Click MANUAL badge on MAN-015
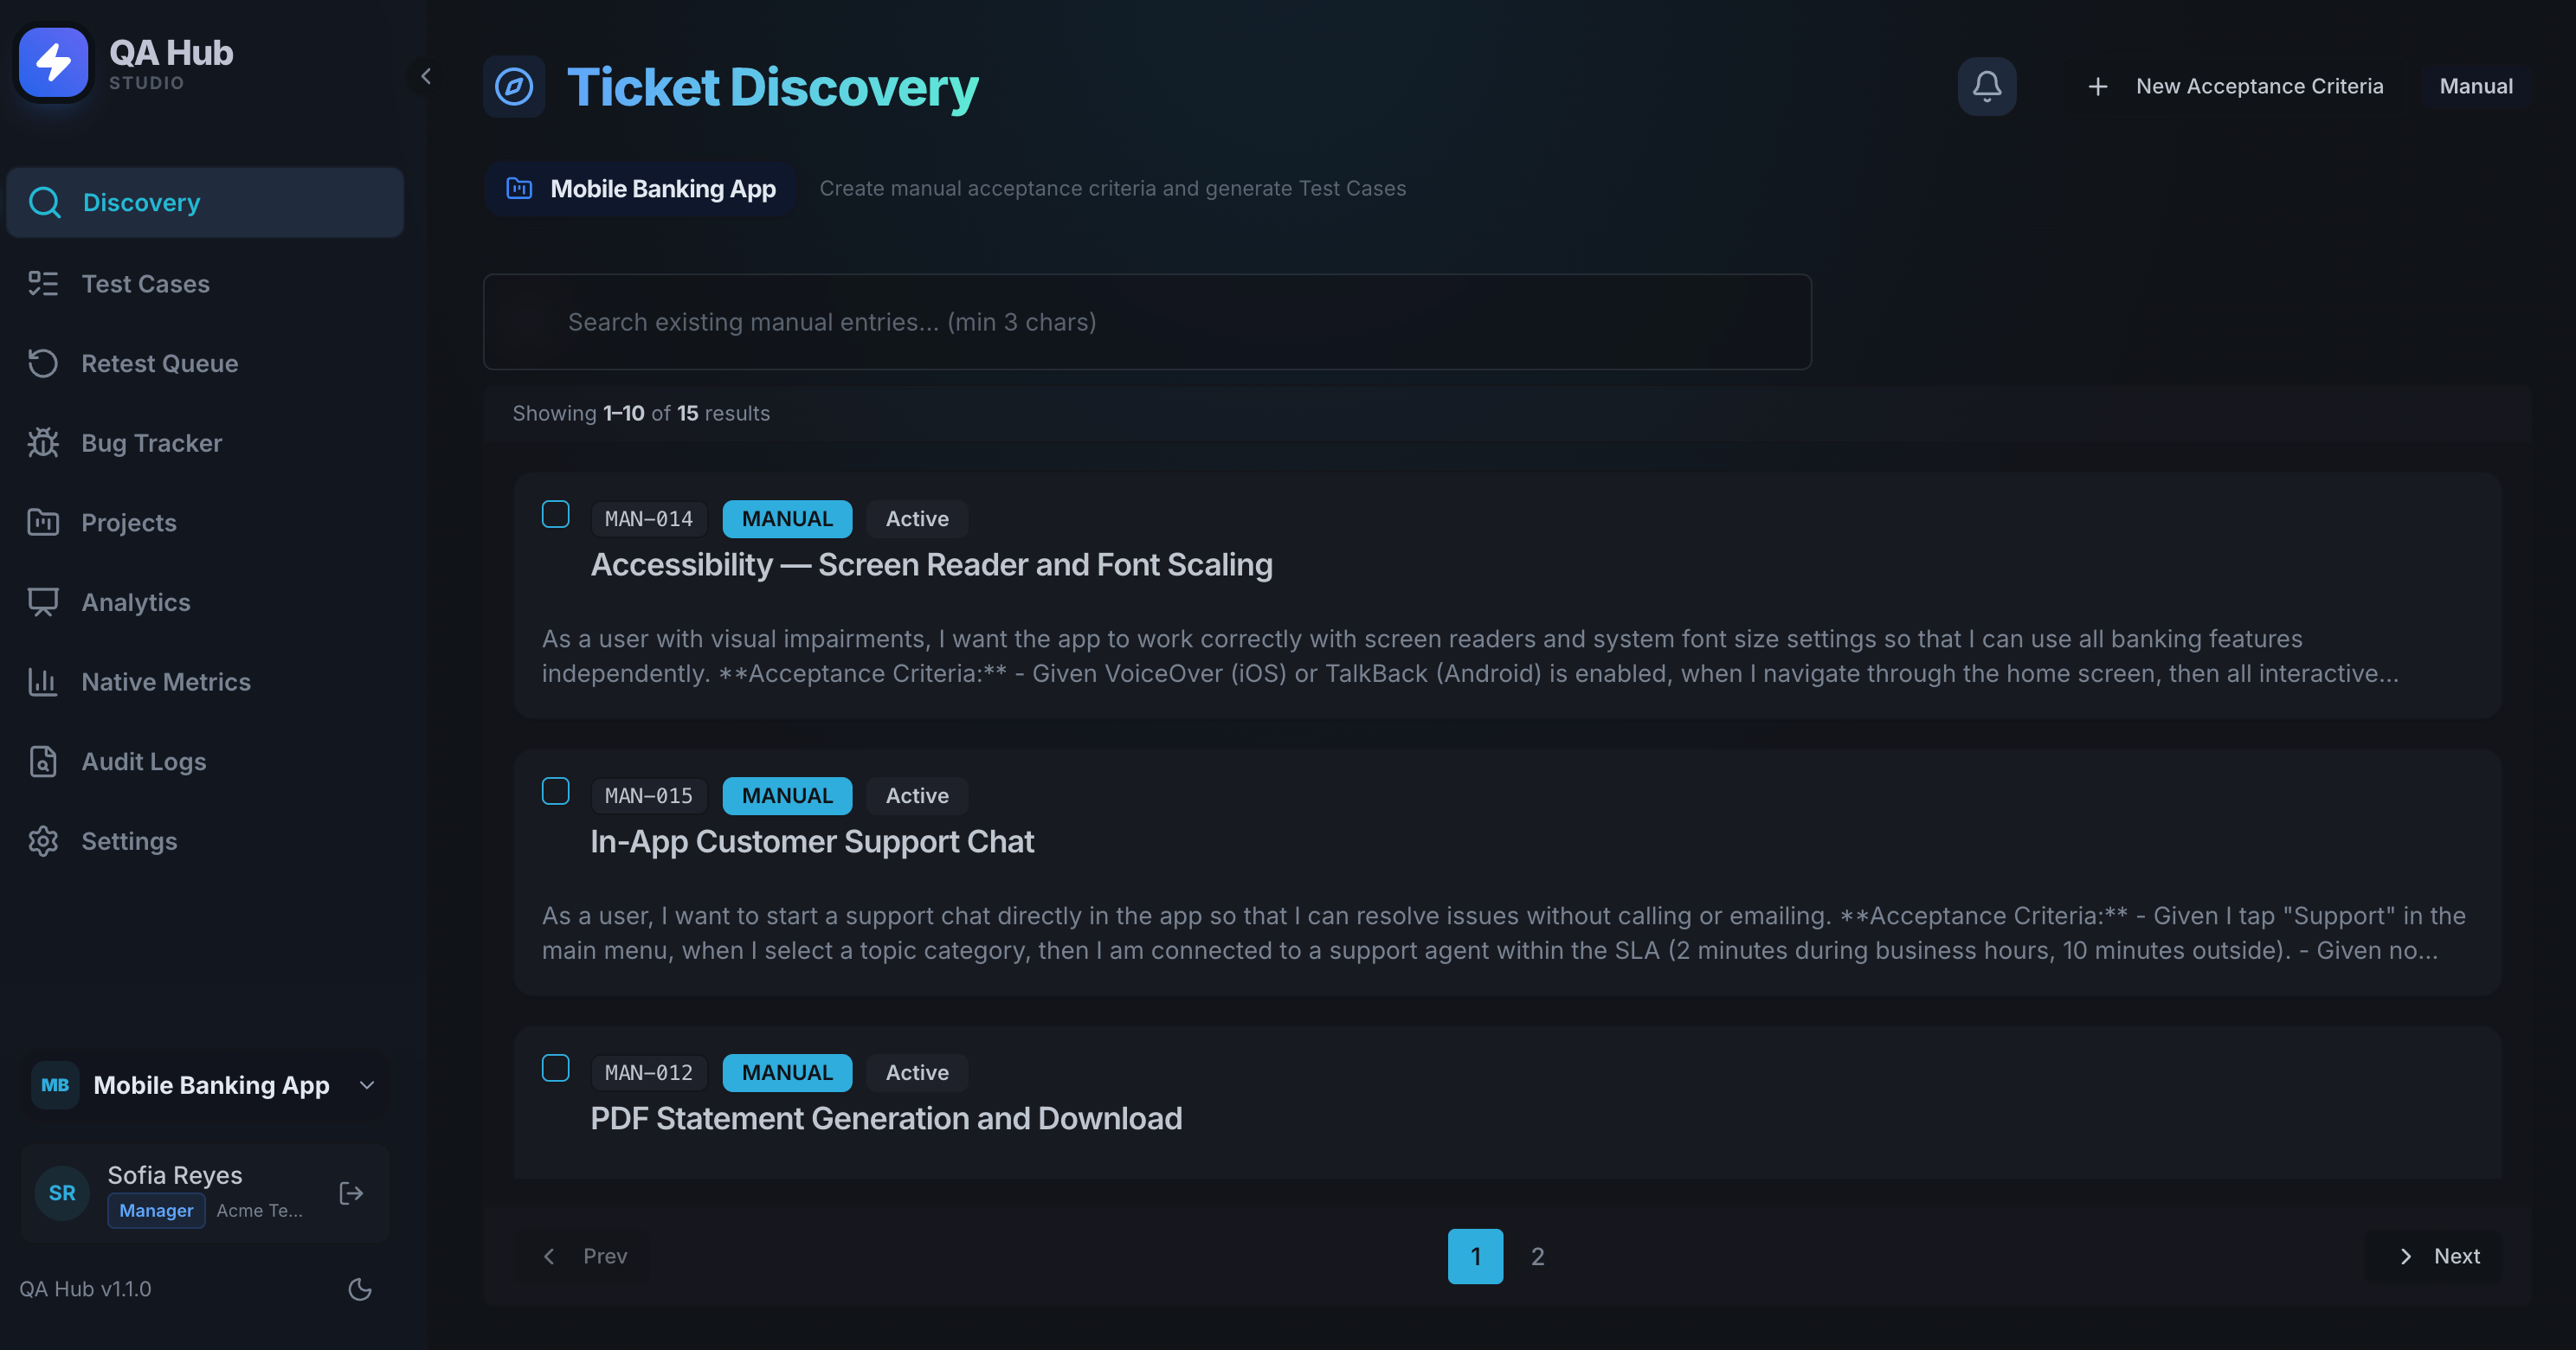The width and height of the screenshot is (2576, 1350). click(787, 796)
